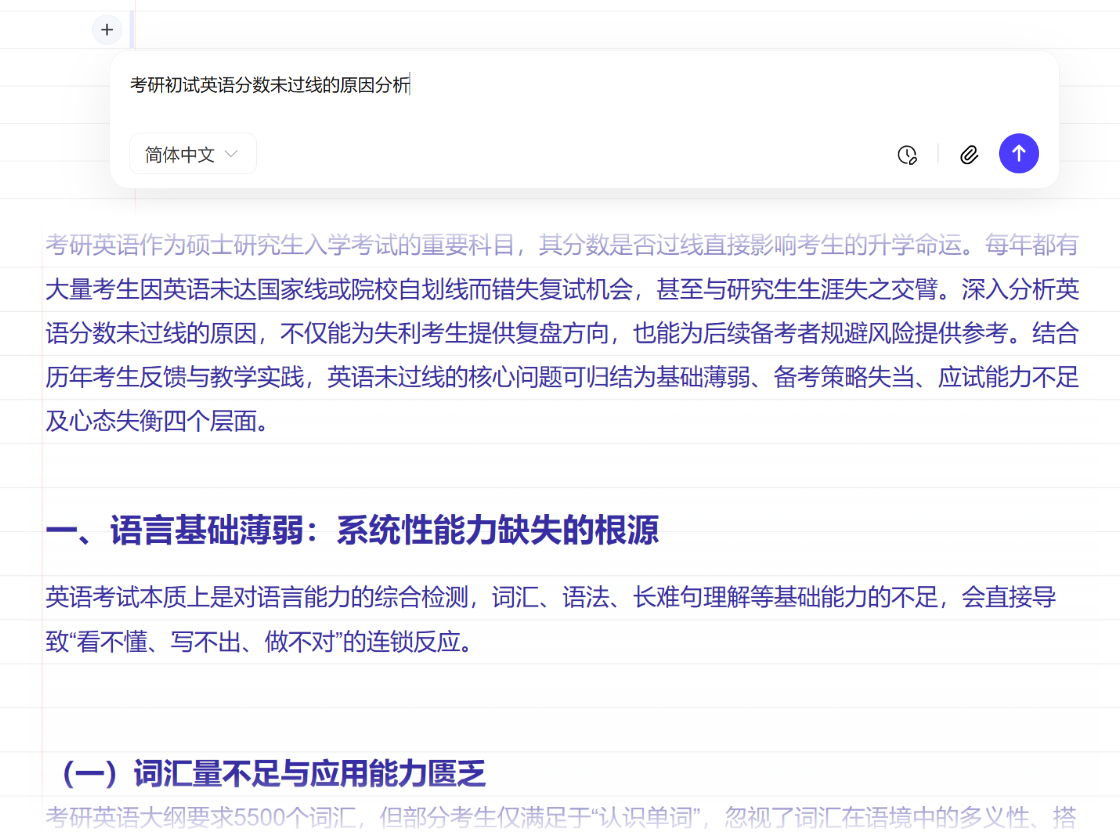Open the 简体中文 language dropdown
Screen dimensions: 1120x840
point(192,154)
